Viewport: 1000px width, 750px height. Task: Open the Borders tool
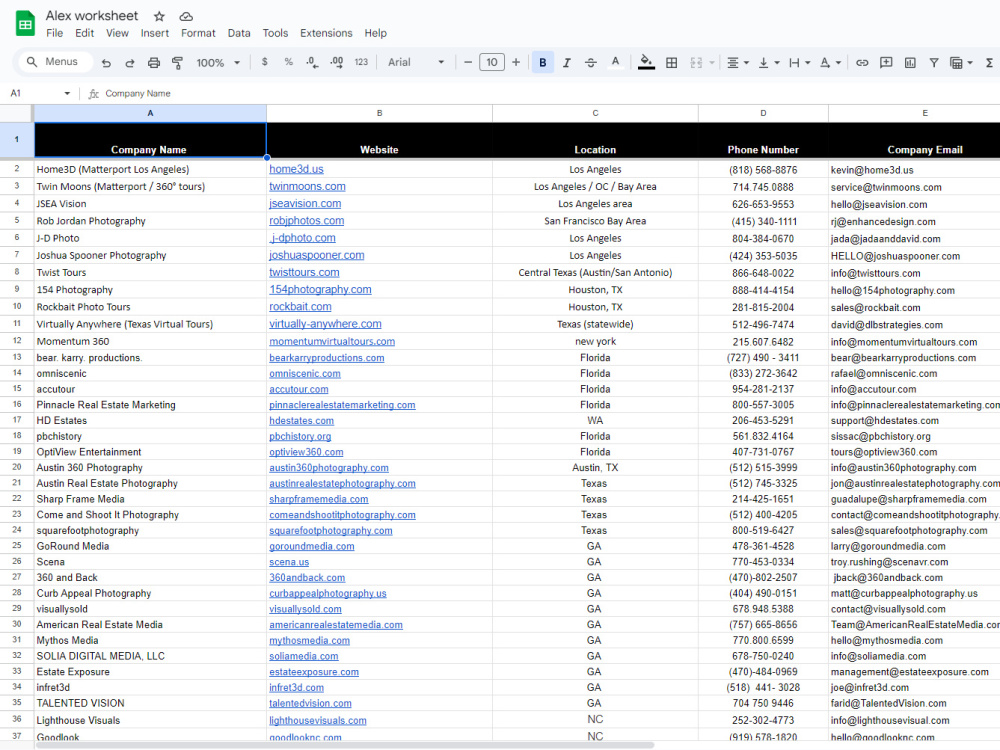(672, 62)
